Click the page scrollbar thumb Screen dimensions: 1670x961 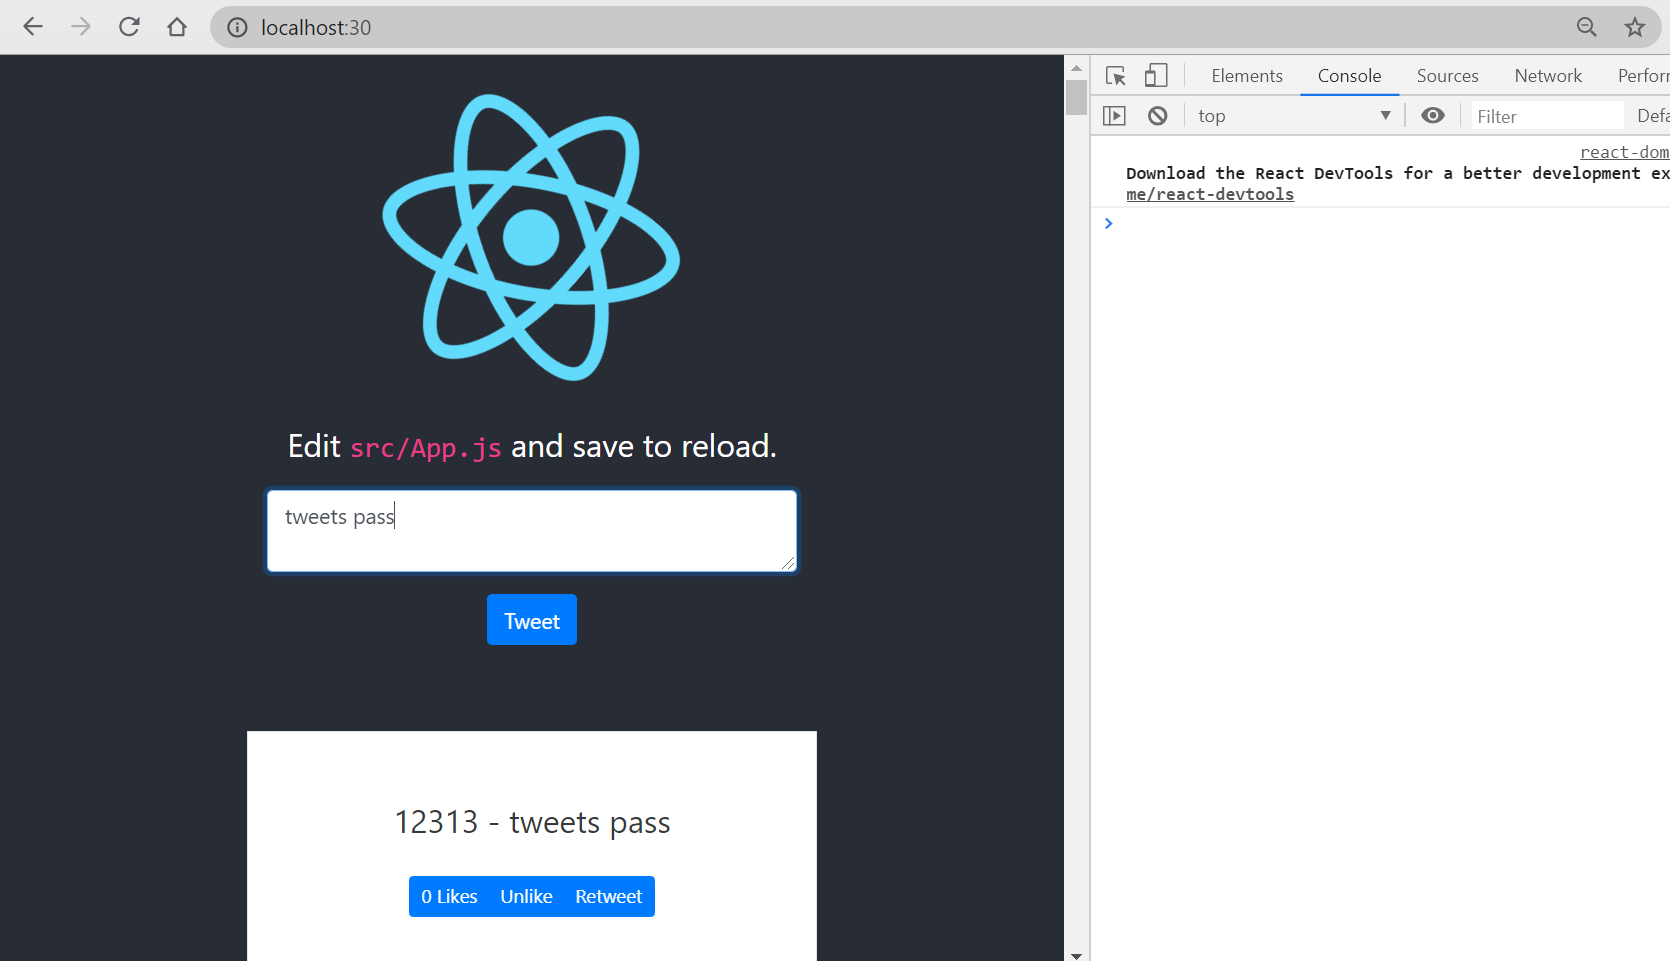coord(1076,98)
